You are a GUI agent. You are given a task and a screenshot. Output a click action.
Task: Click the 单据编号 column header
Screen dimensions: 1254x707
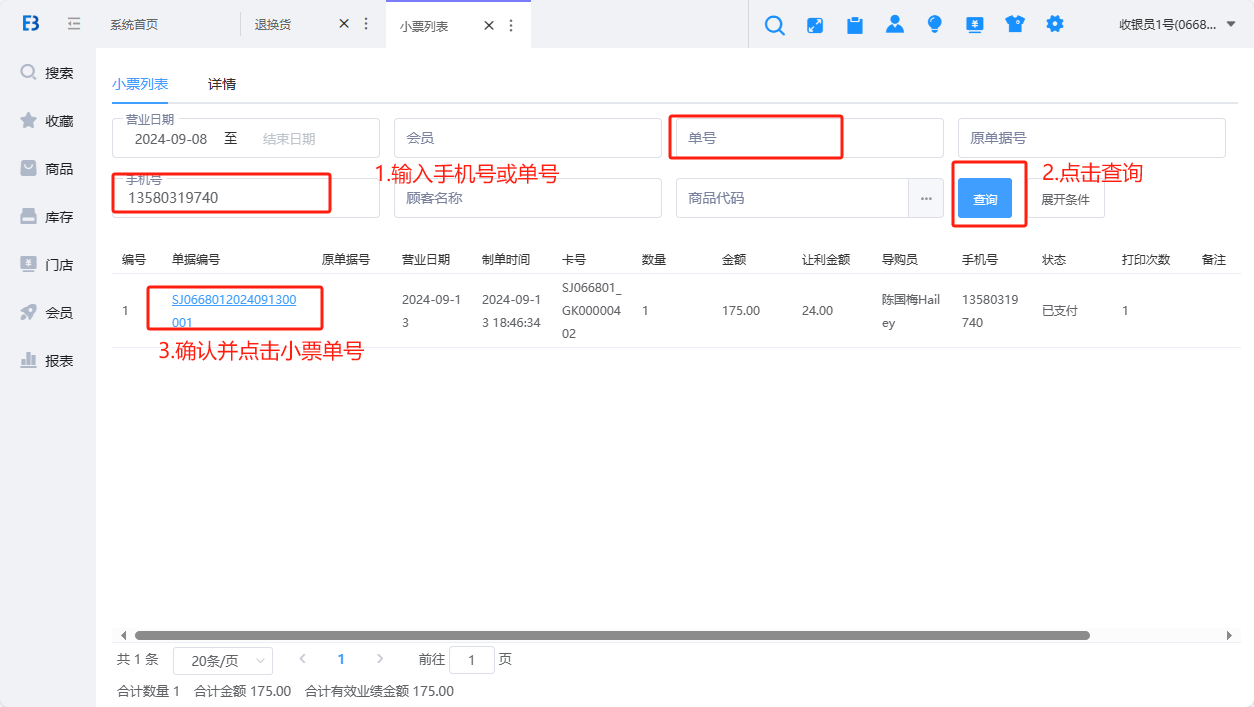(x=196, y=259)
